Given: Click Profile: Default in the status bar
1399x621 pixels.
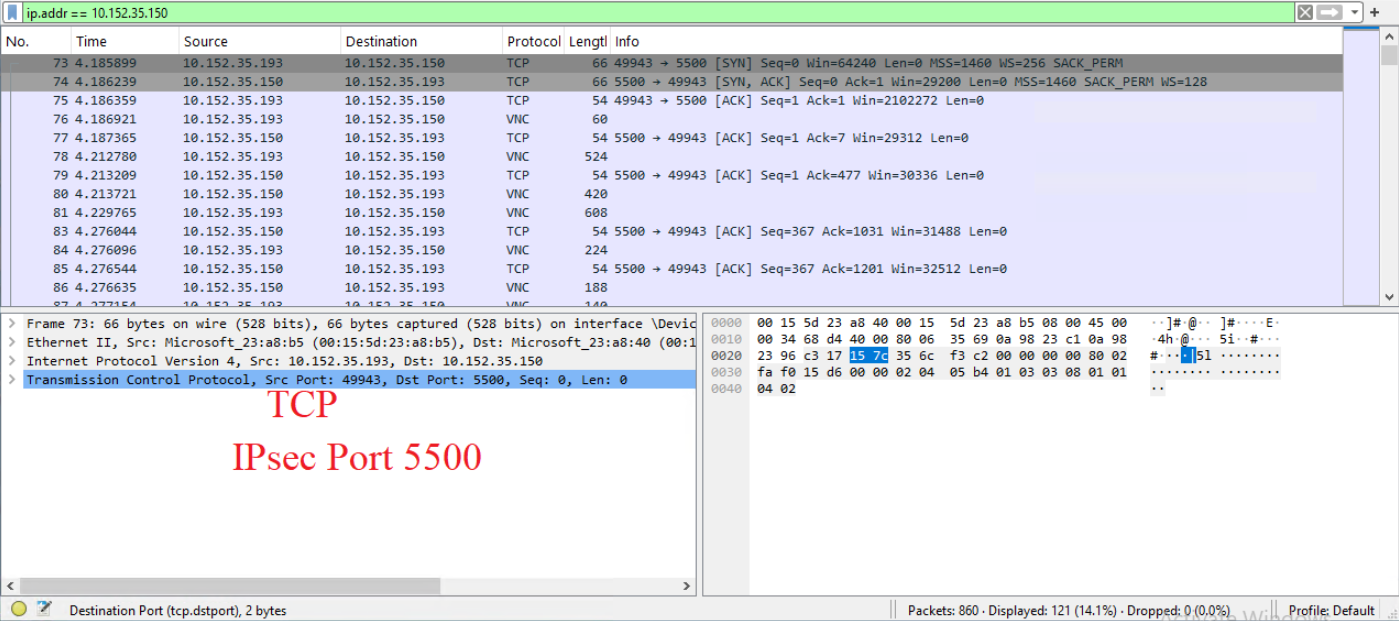Looking at the screenshot, I should tap(1331, 610).
